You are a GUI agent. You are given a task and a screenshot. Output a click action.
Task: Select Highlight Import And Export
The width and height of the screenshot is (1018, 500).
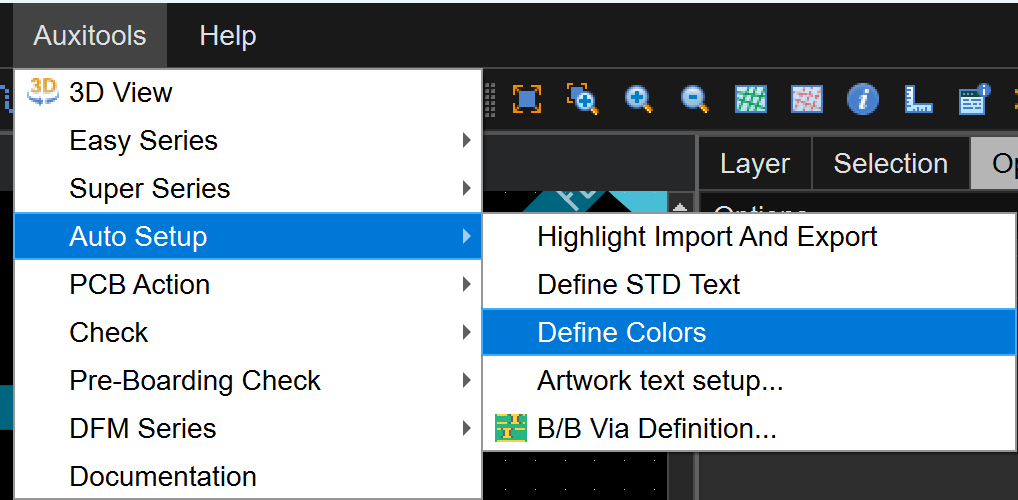(x=706, y=237)
